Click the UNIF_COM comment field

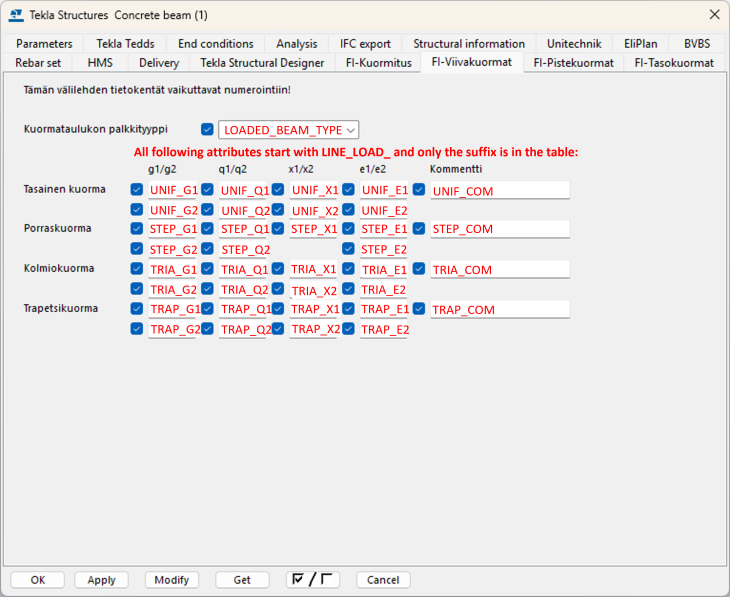[x=500, y=190]
